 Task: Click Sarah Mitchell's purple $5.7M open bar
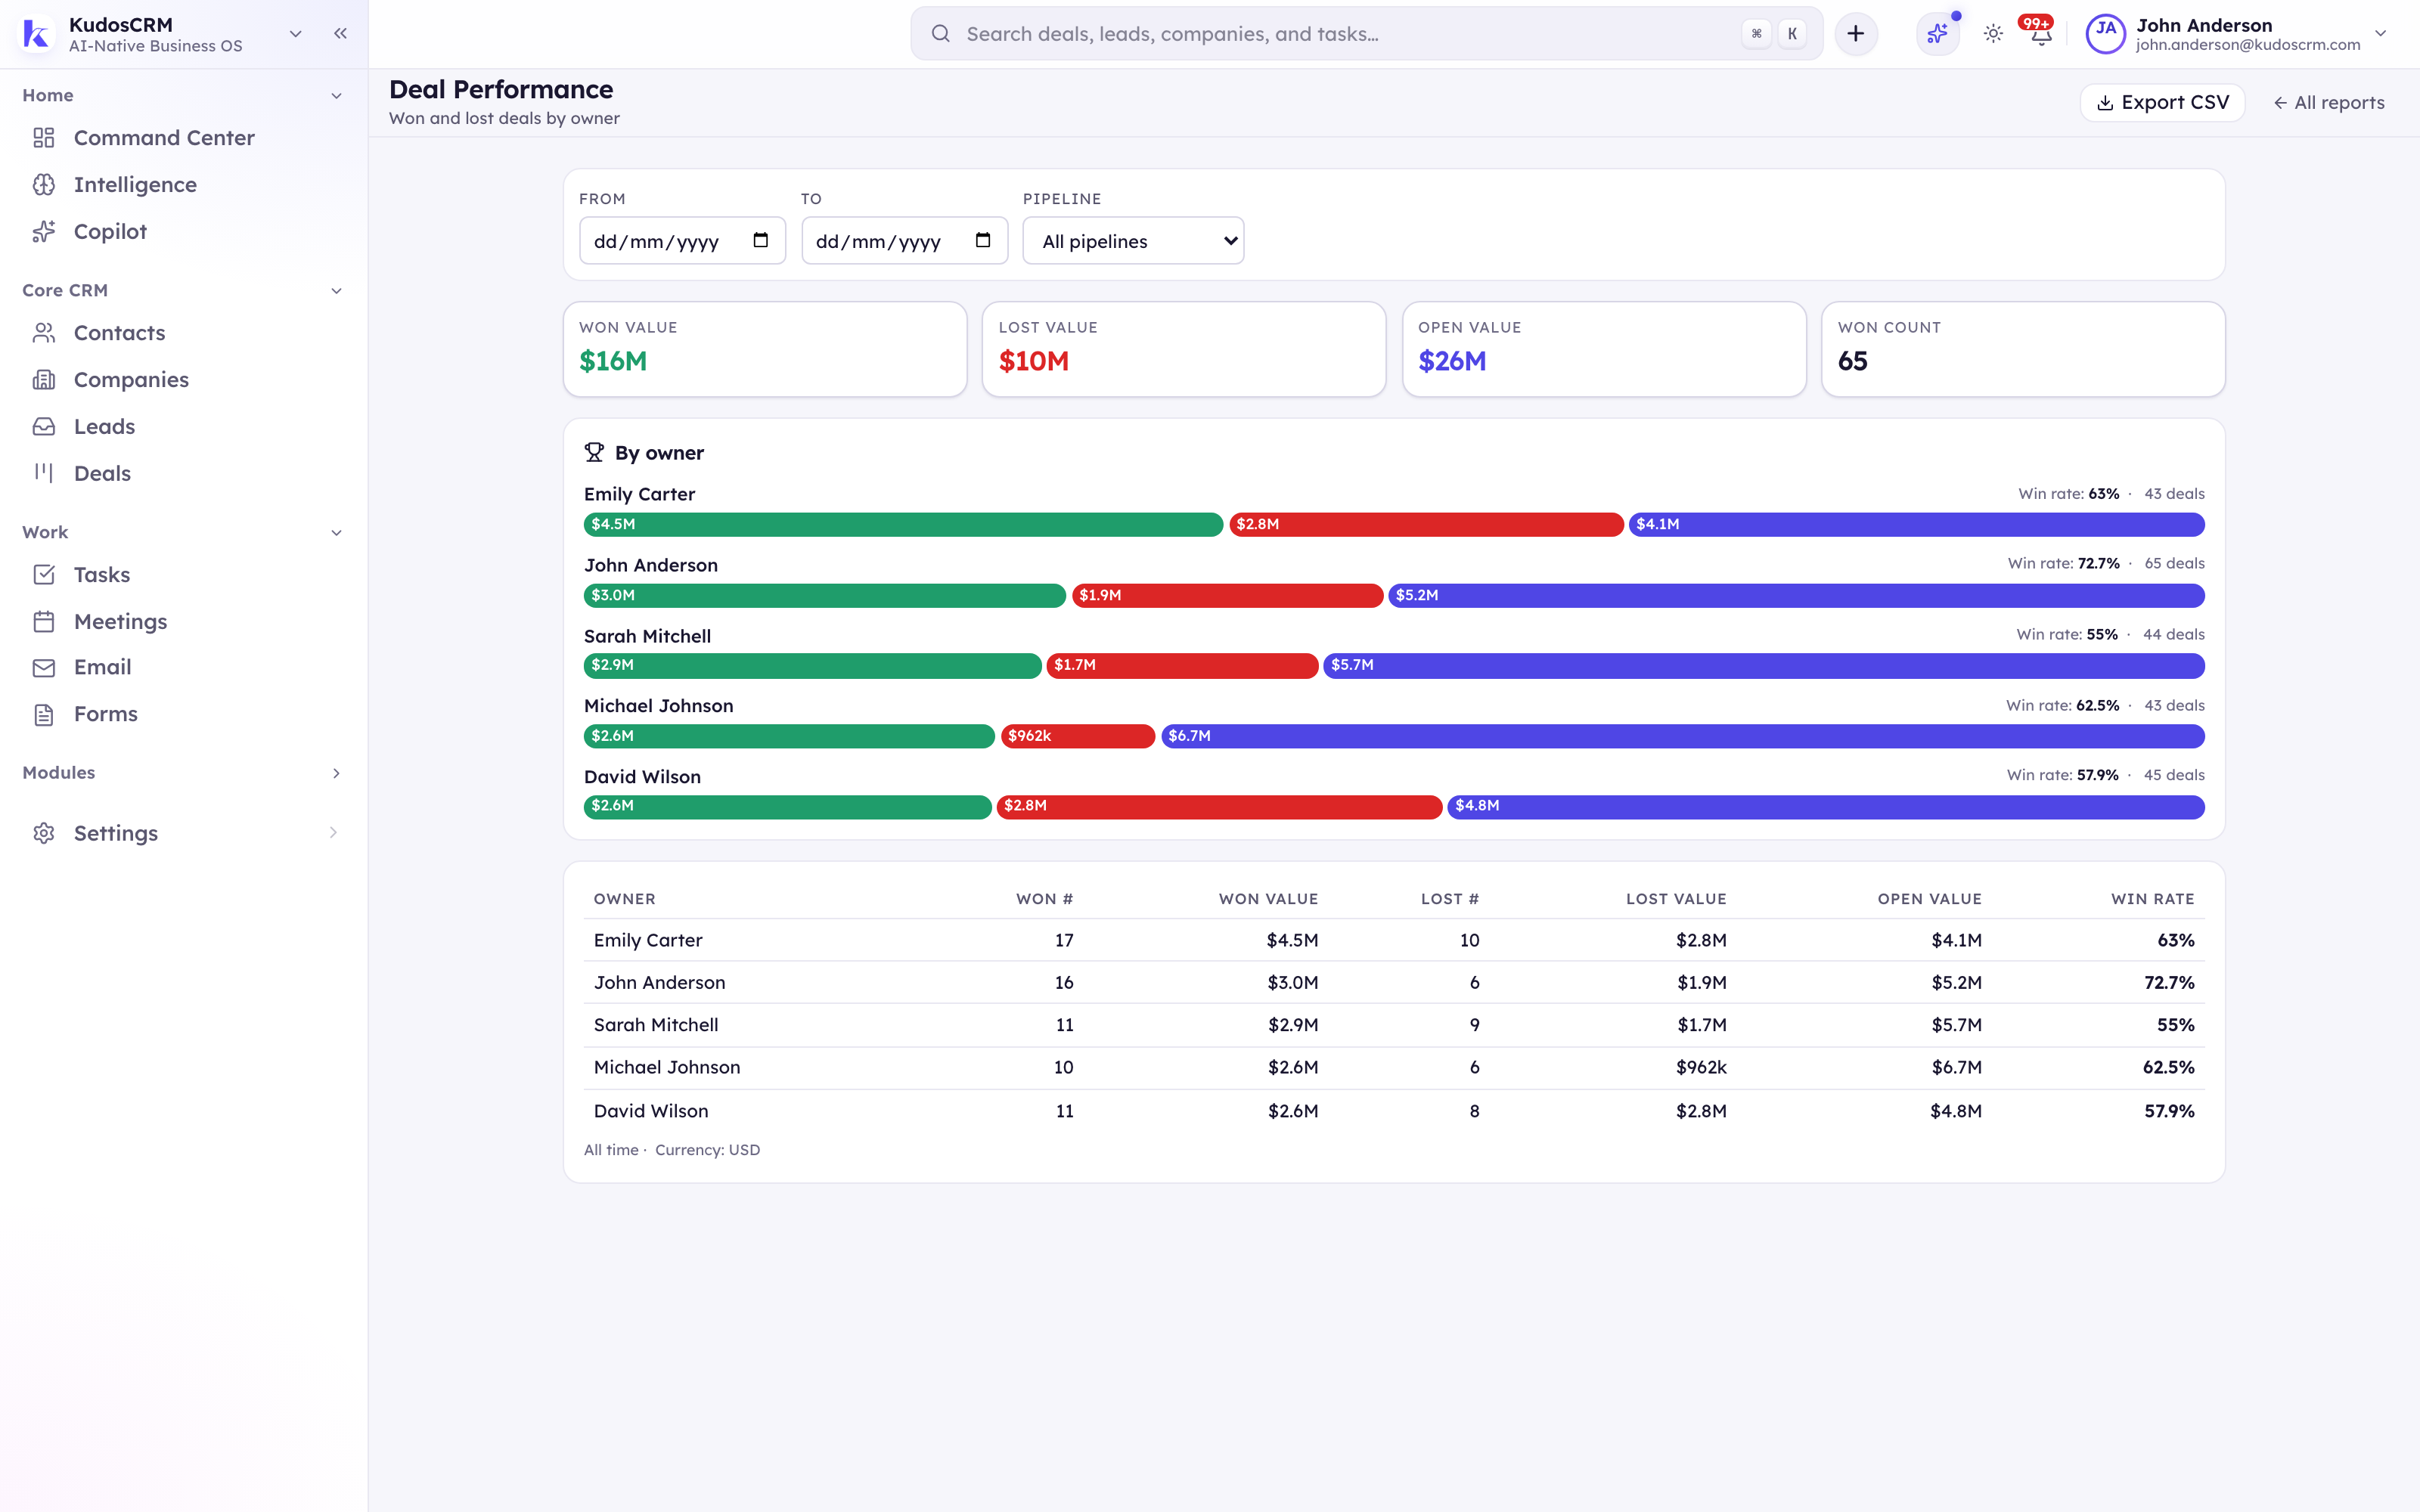click(1764, 666)
